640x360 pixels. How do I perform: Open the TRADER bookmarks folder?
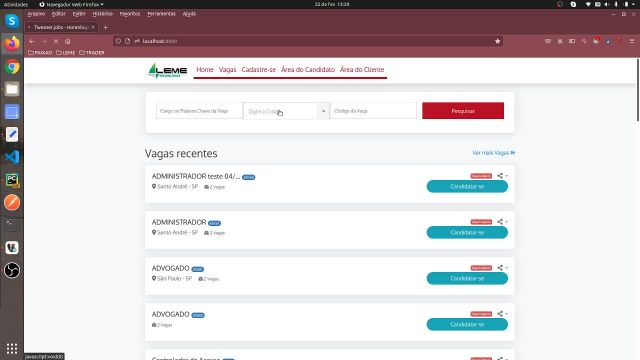(92, 53)
